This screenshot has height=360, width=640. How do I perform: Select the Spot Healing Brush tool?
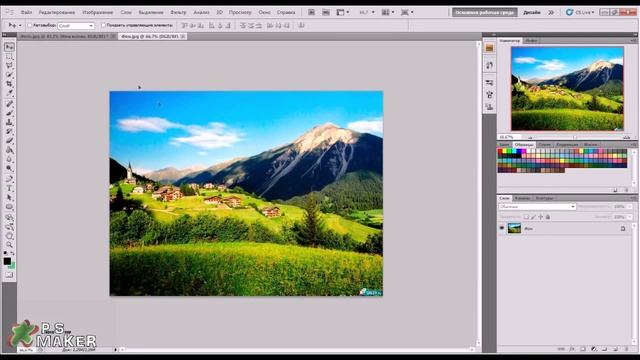(x=9, y=104)
